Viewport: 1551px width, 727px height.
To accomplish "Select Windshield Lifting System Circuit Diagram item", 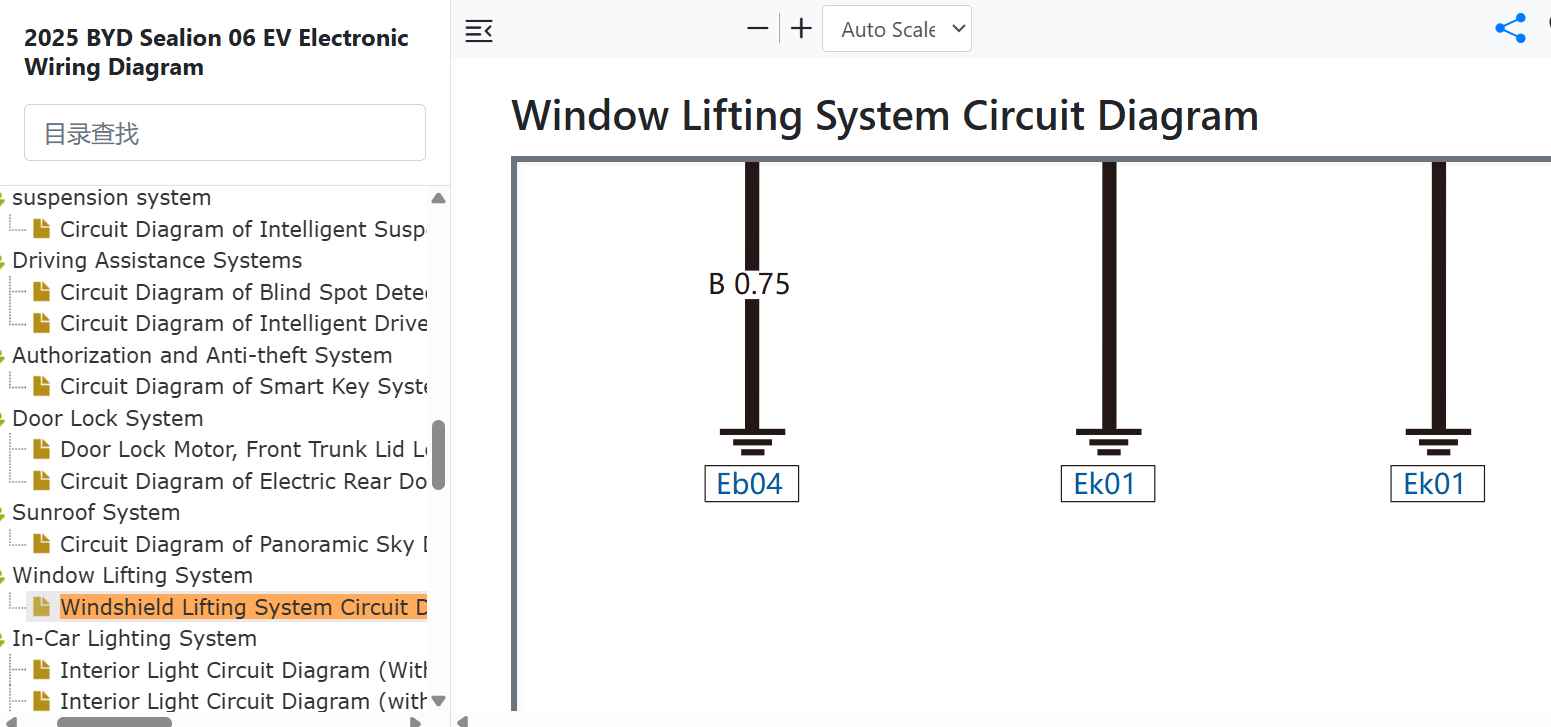I will coord(244,607).
